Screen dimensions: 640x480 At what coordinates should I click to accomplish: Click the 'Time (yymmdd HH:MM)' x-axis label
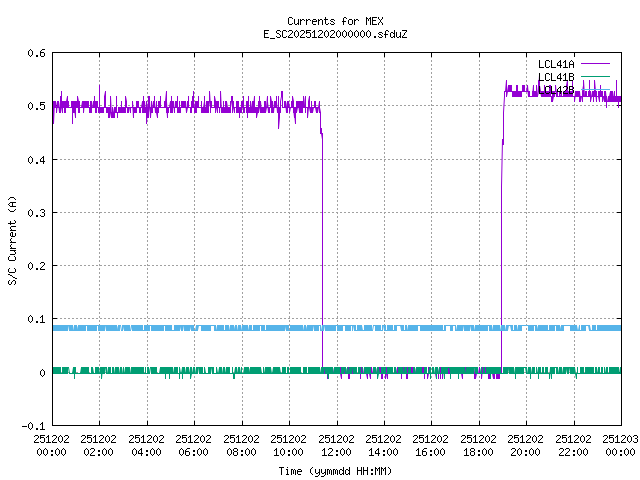point(335,469)
